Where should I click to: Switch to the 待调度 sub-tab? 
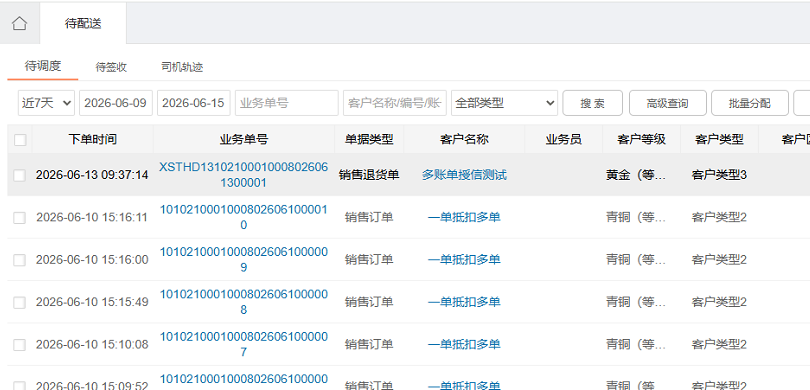point(43,66)
